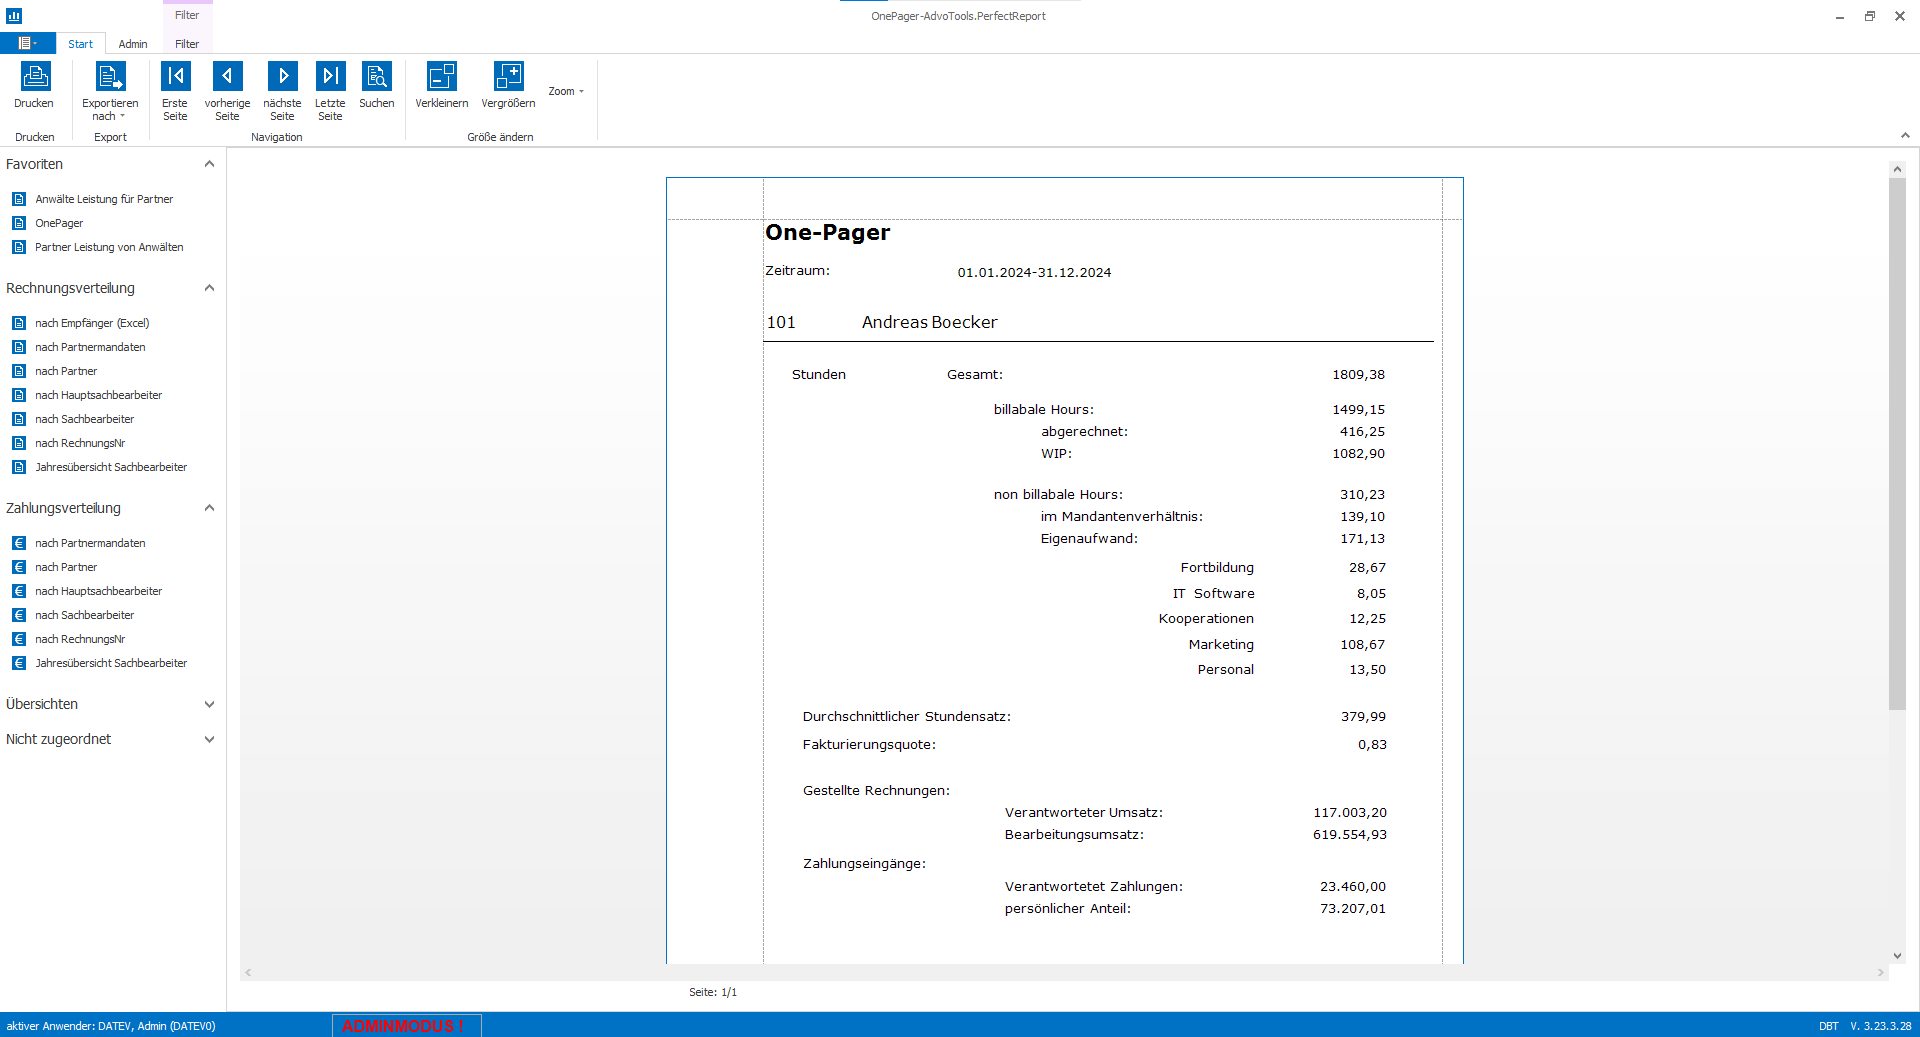Open the Suchen search tool
This screenshot has height=1037, width=1920.
pyautogui.click(x=377, y=86)
